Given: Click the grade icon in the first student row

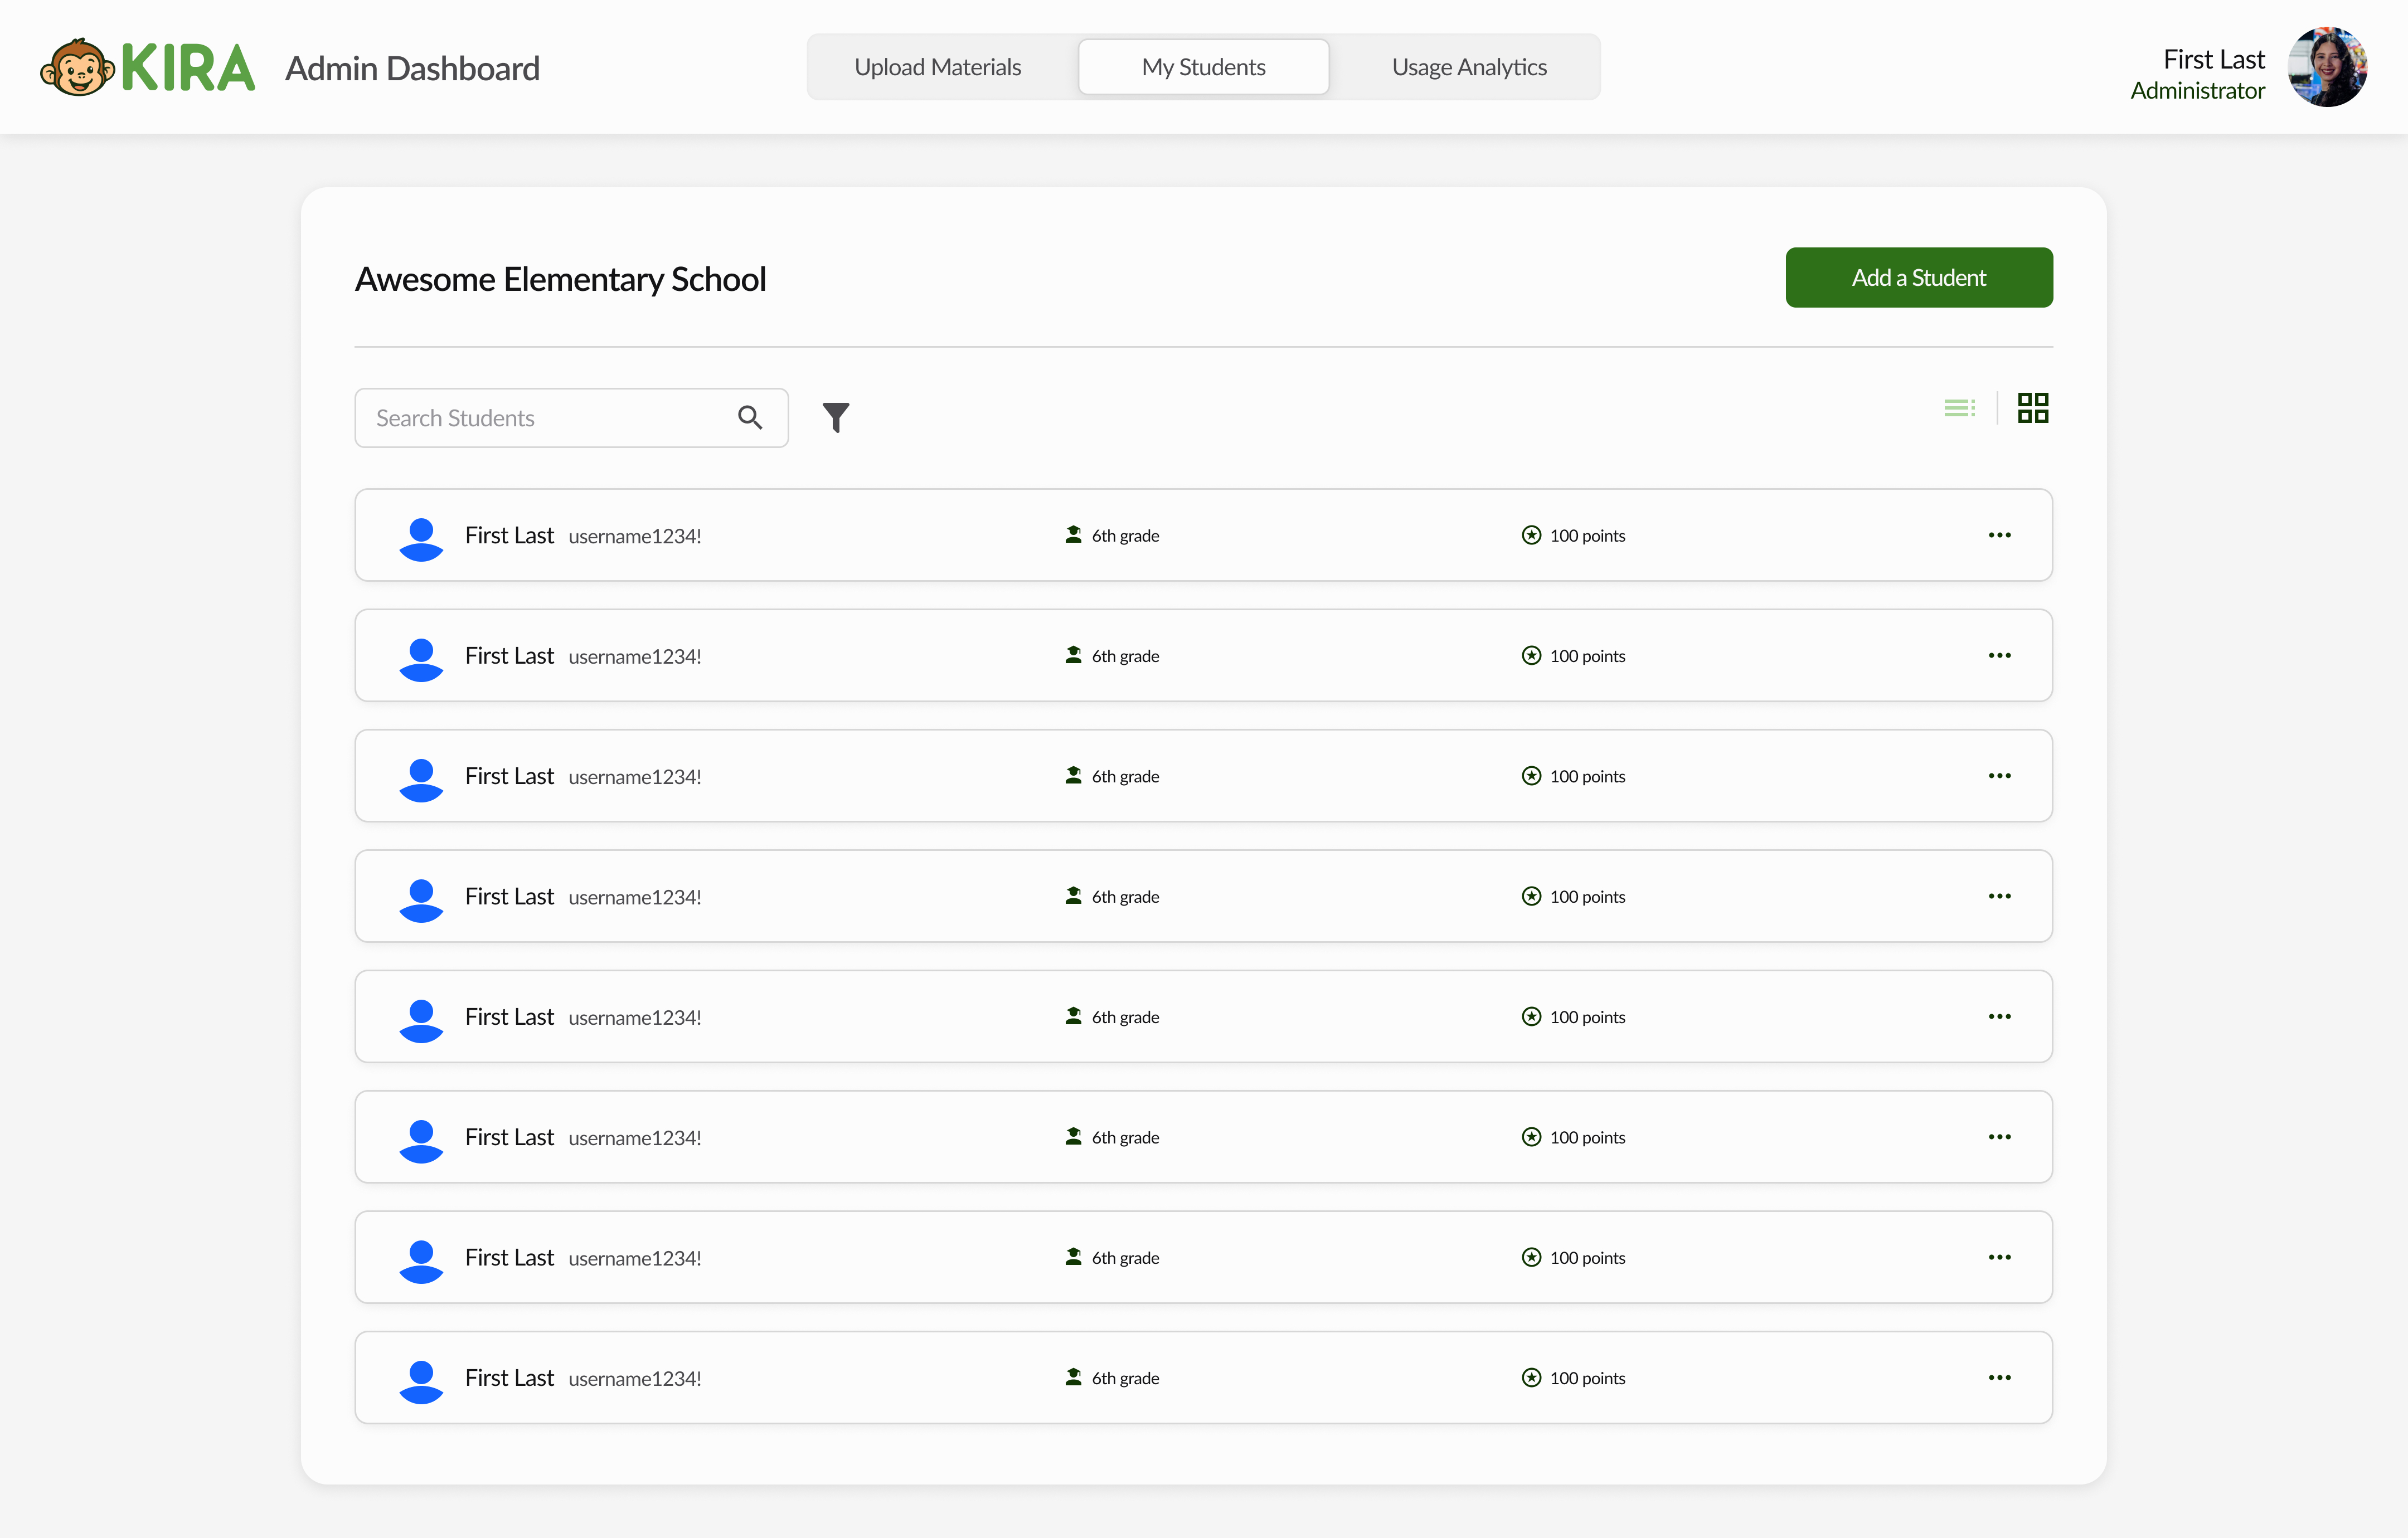Looking at the screenshot, I should [1073, 535].
